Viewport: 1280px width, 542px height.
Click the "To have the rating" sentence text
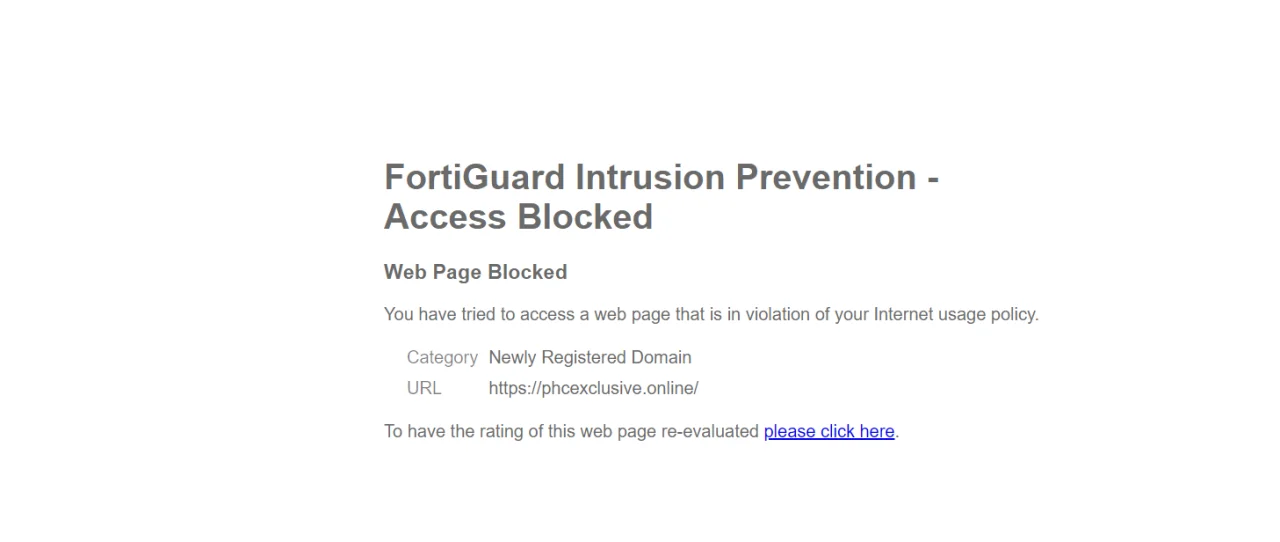(x=449, y=431)
